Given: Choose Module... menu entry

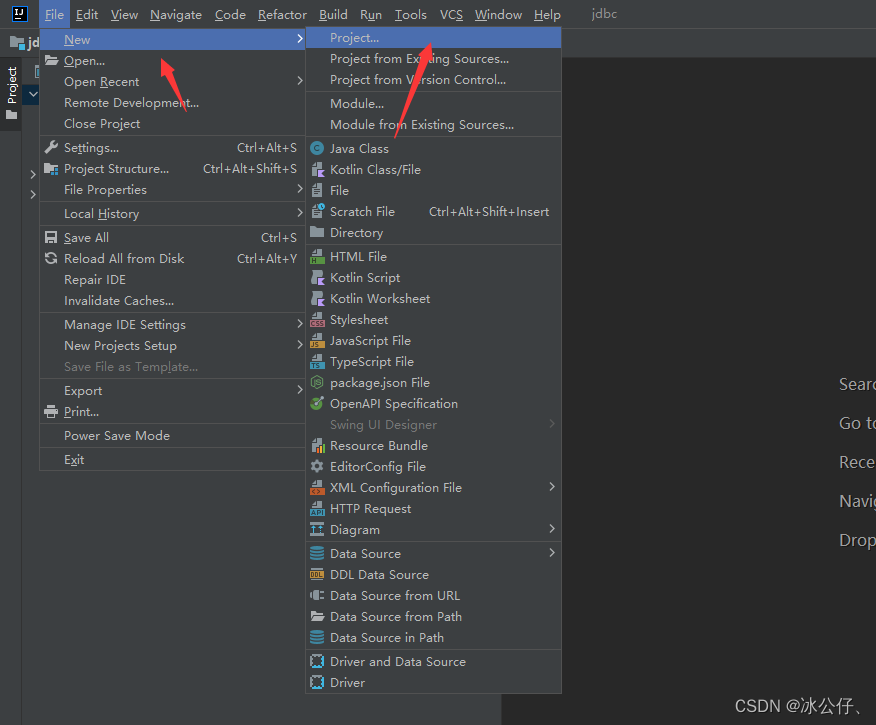Looking at the screenshot, I should point(434,104).
